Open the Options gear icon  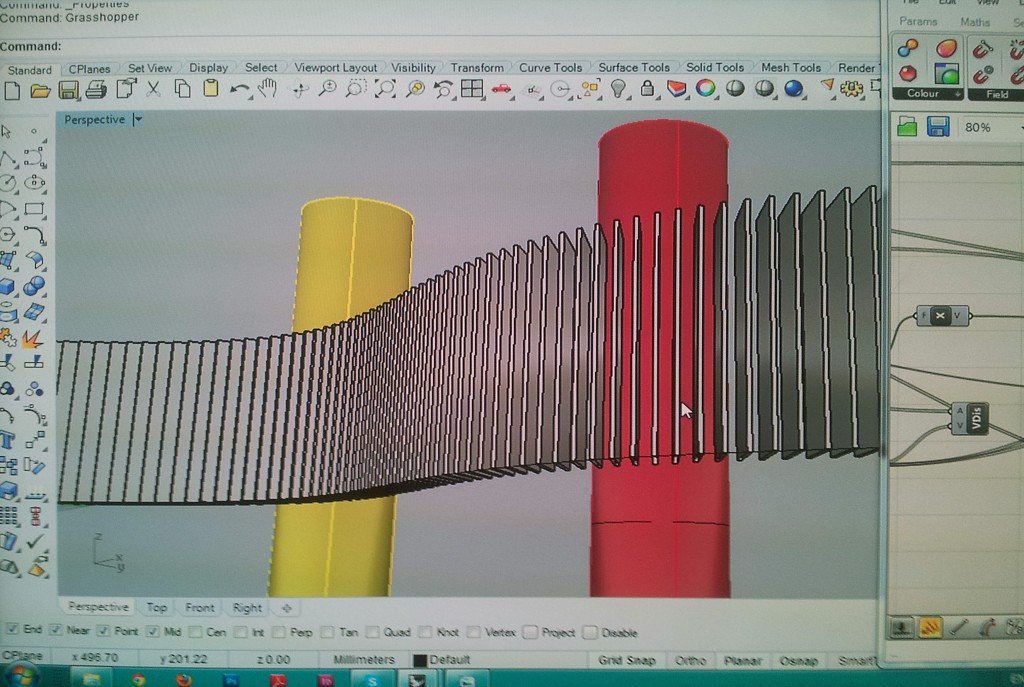pos(851,89)
